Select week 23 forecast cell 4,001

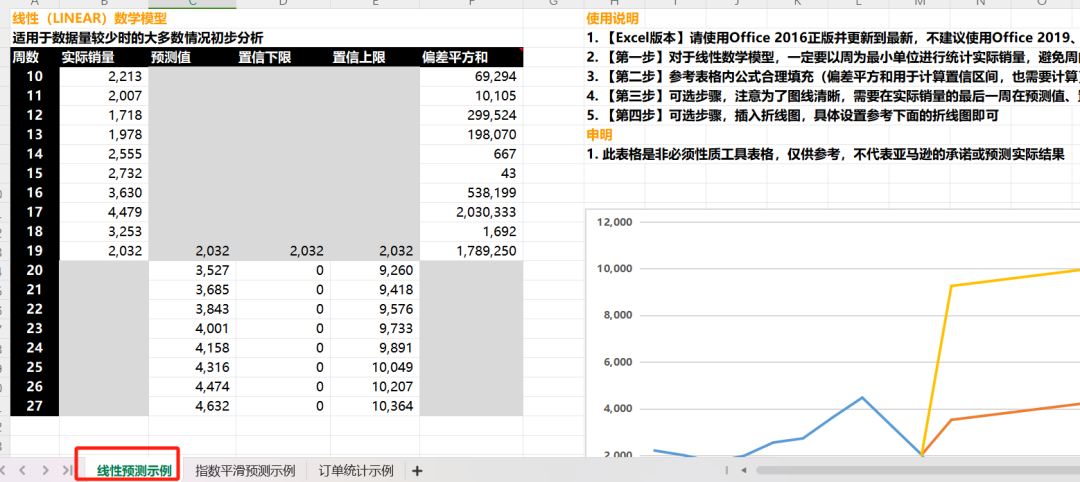192,328
